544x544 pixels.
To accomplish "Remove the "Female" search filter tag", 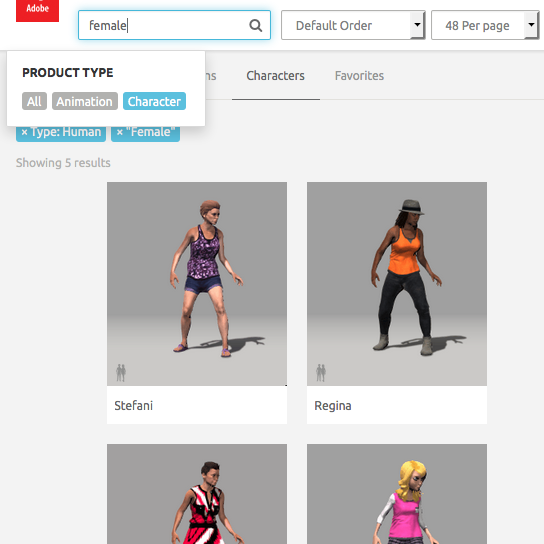I will pos(120,132).
